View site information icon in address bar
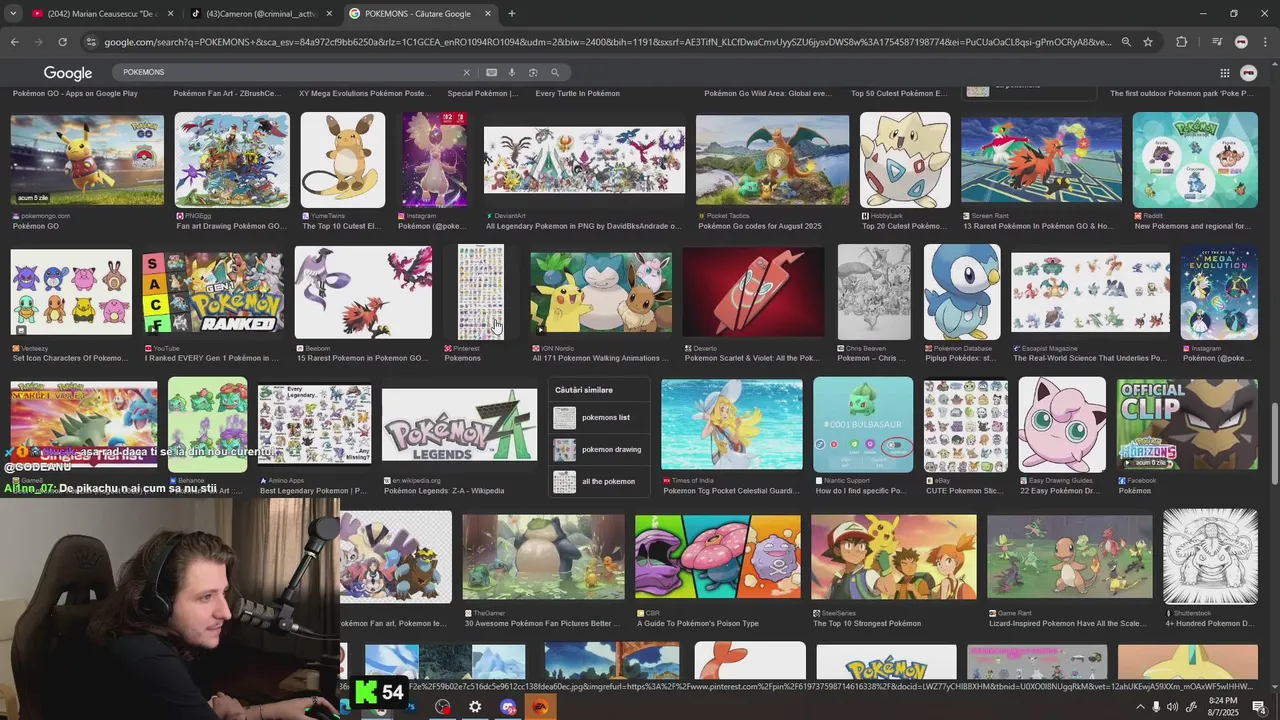Image resolution: width=1280 pixels, height=720 pixels. coord(91,42)
